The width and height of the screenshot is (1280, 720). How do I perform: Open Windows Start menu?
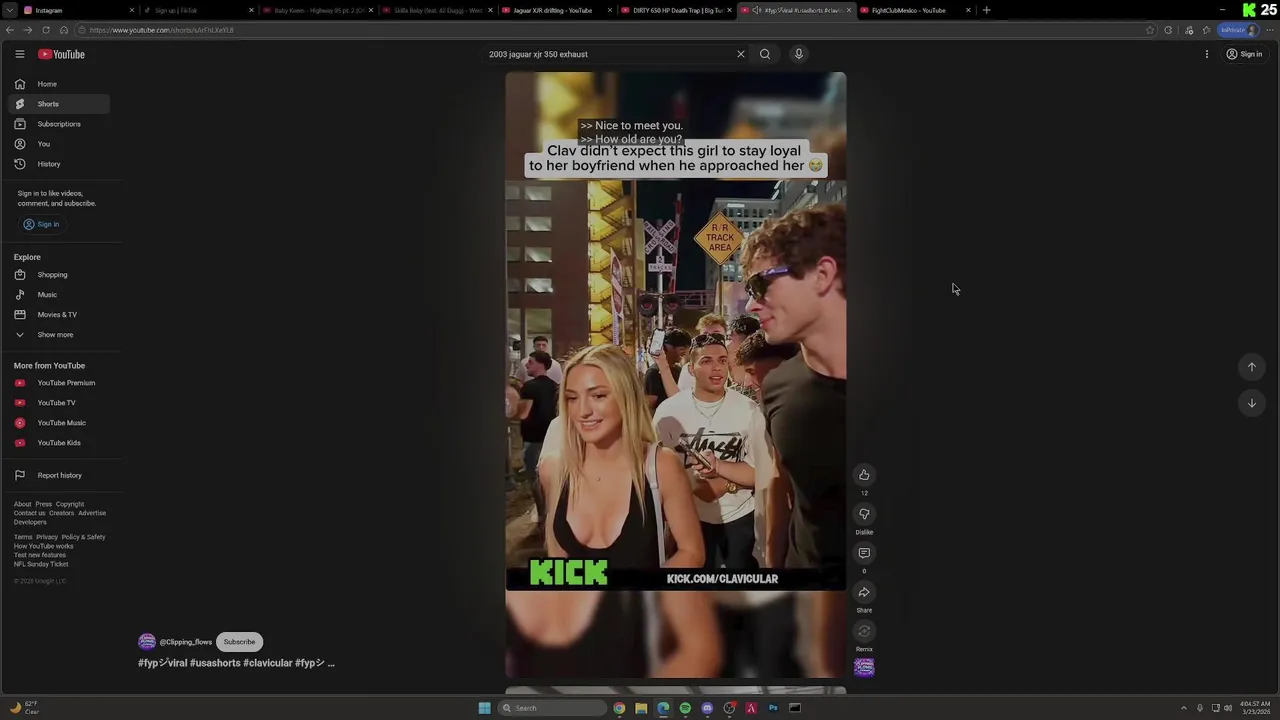[x=484, y=708]
